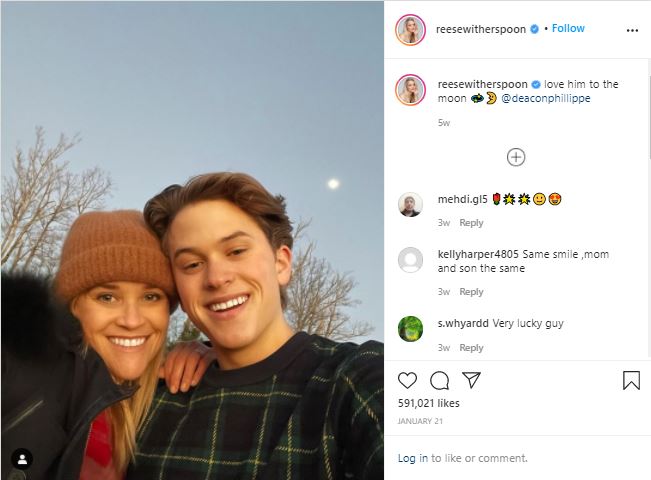Show tagged people icon on the photo

click(x=22, y=459)
